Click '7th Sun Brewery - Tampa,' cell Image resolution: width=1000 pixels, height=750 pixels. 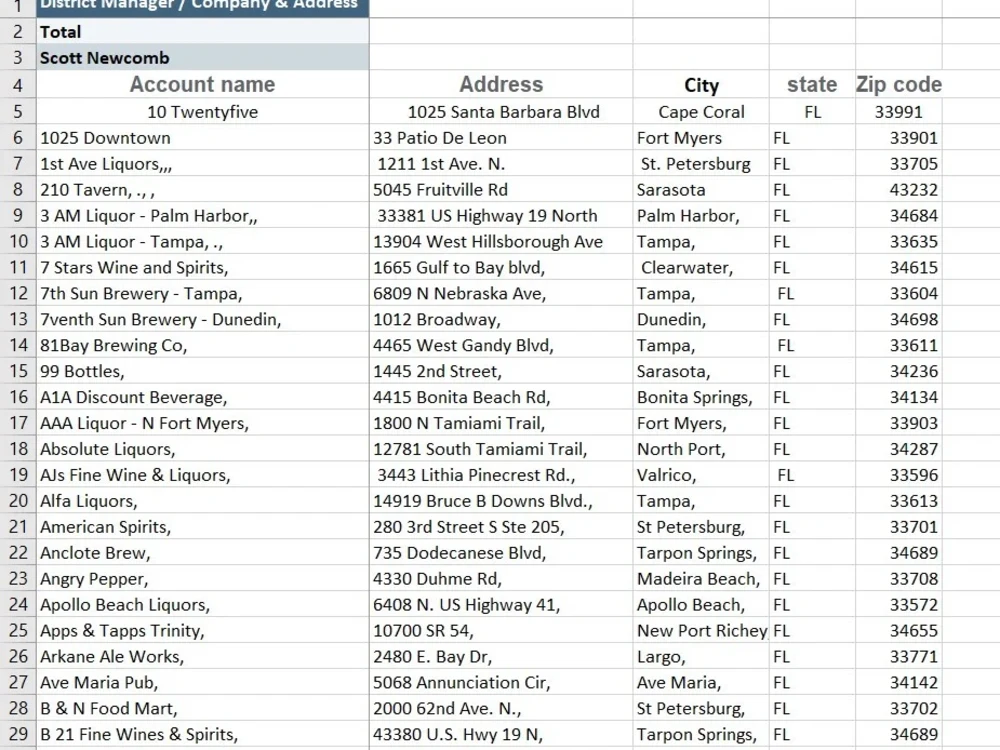point(202,293)
